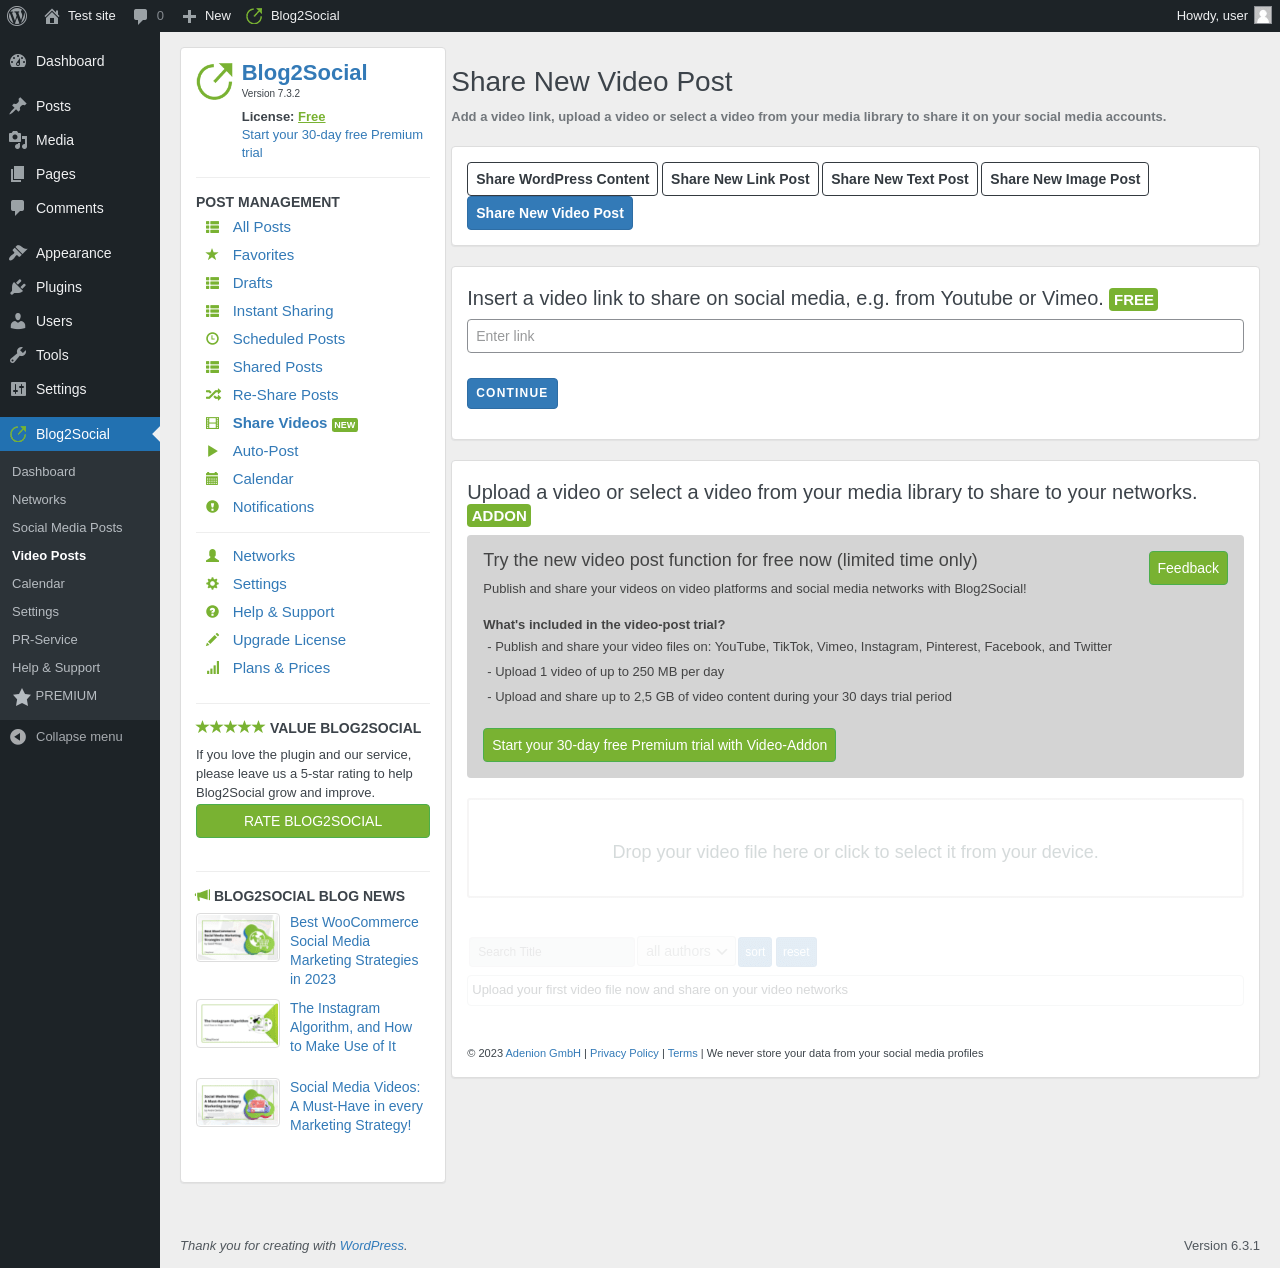Viewport: 1280px width, 1268px height.
Task: Click the Collapse menu arrow icon
Action: [x=18, y=737]
